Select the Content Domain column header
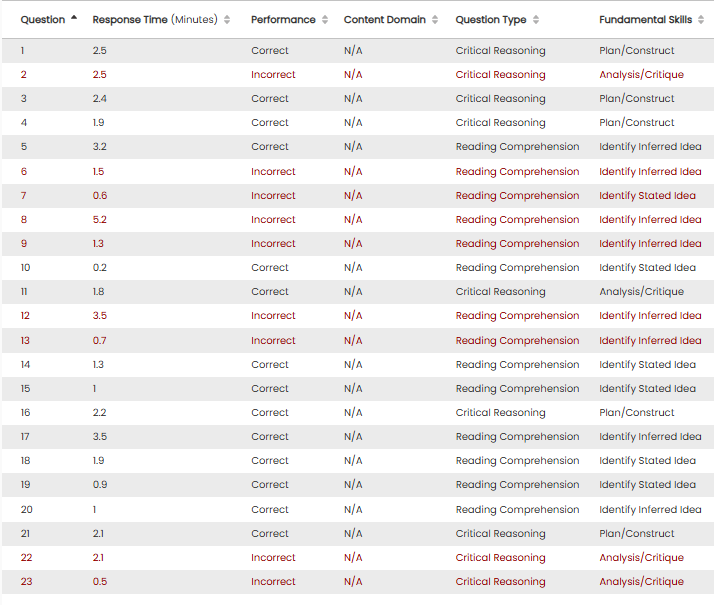The image size is (714, 605). click(x=384, y=20)
